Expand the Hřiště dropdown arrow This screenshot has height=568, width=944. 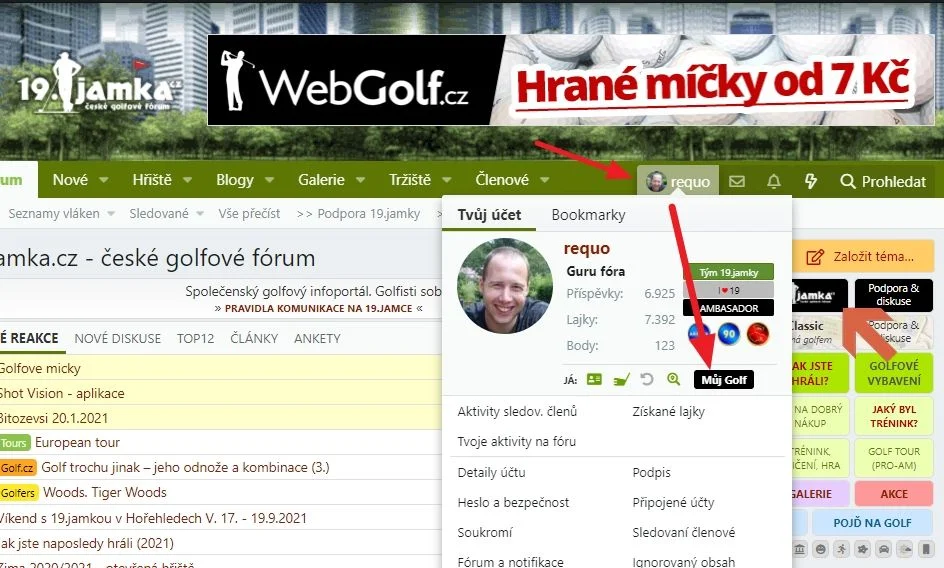(x=187, y=180)
